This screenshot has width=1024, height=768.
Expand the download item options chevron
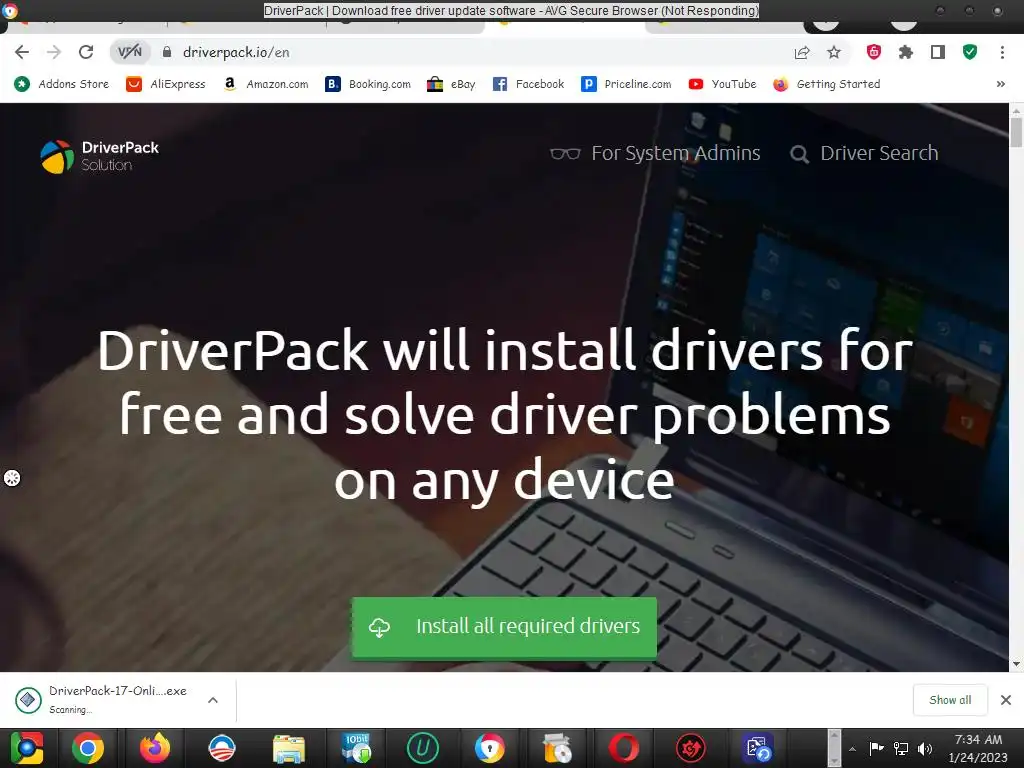213,700
